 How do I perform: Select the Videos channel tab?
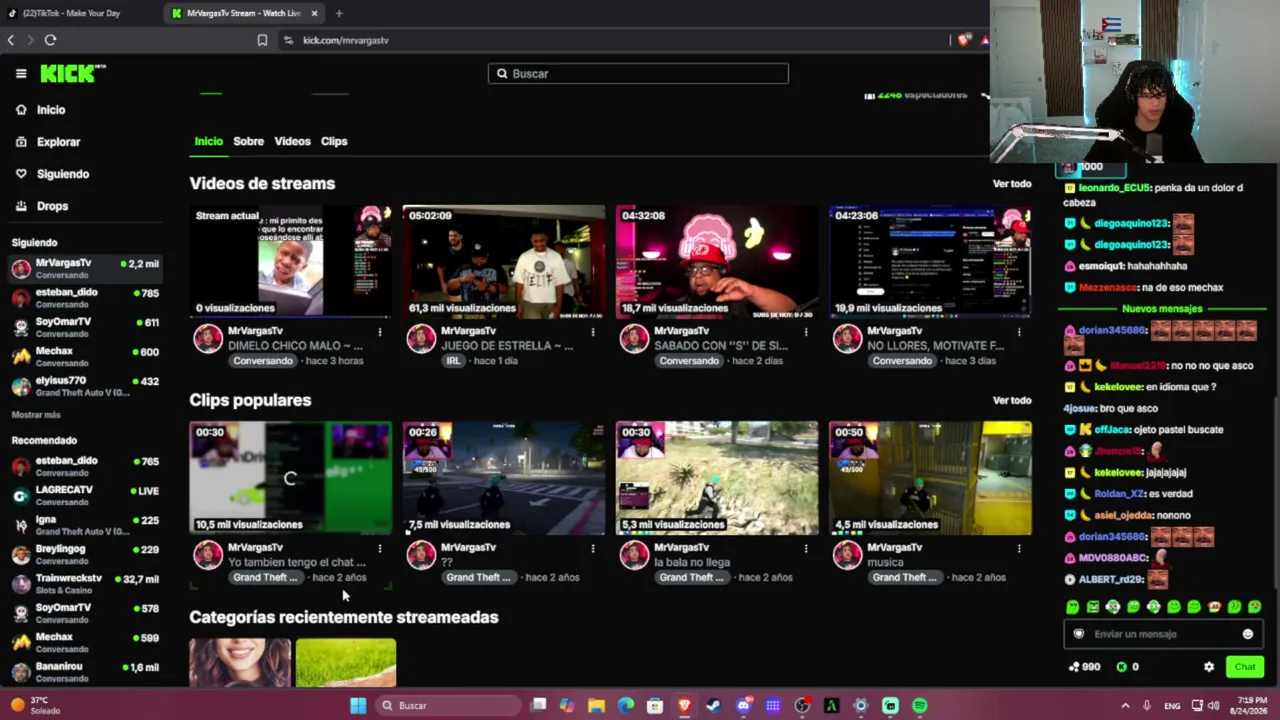pos(292,141)
